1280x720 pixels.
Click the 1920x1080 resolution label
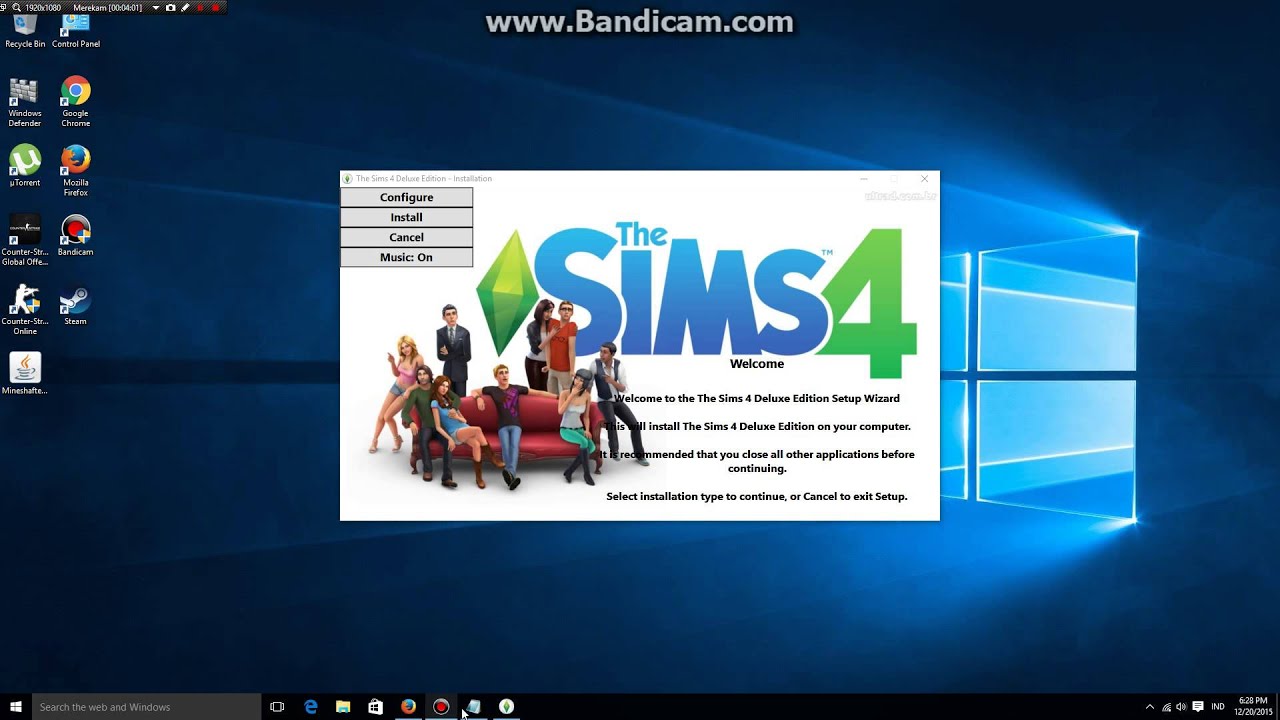tap(43, 7)
